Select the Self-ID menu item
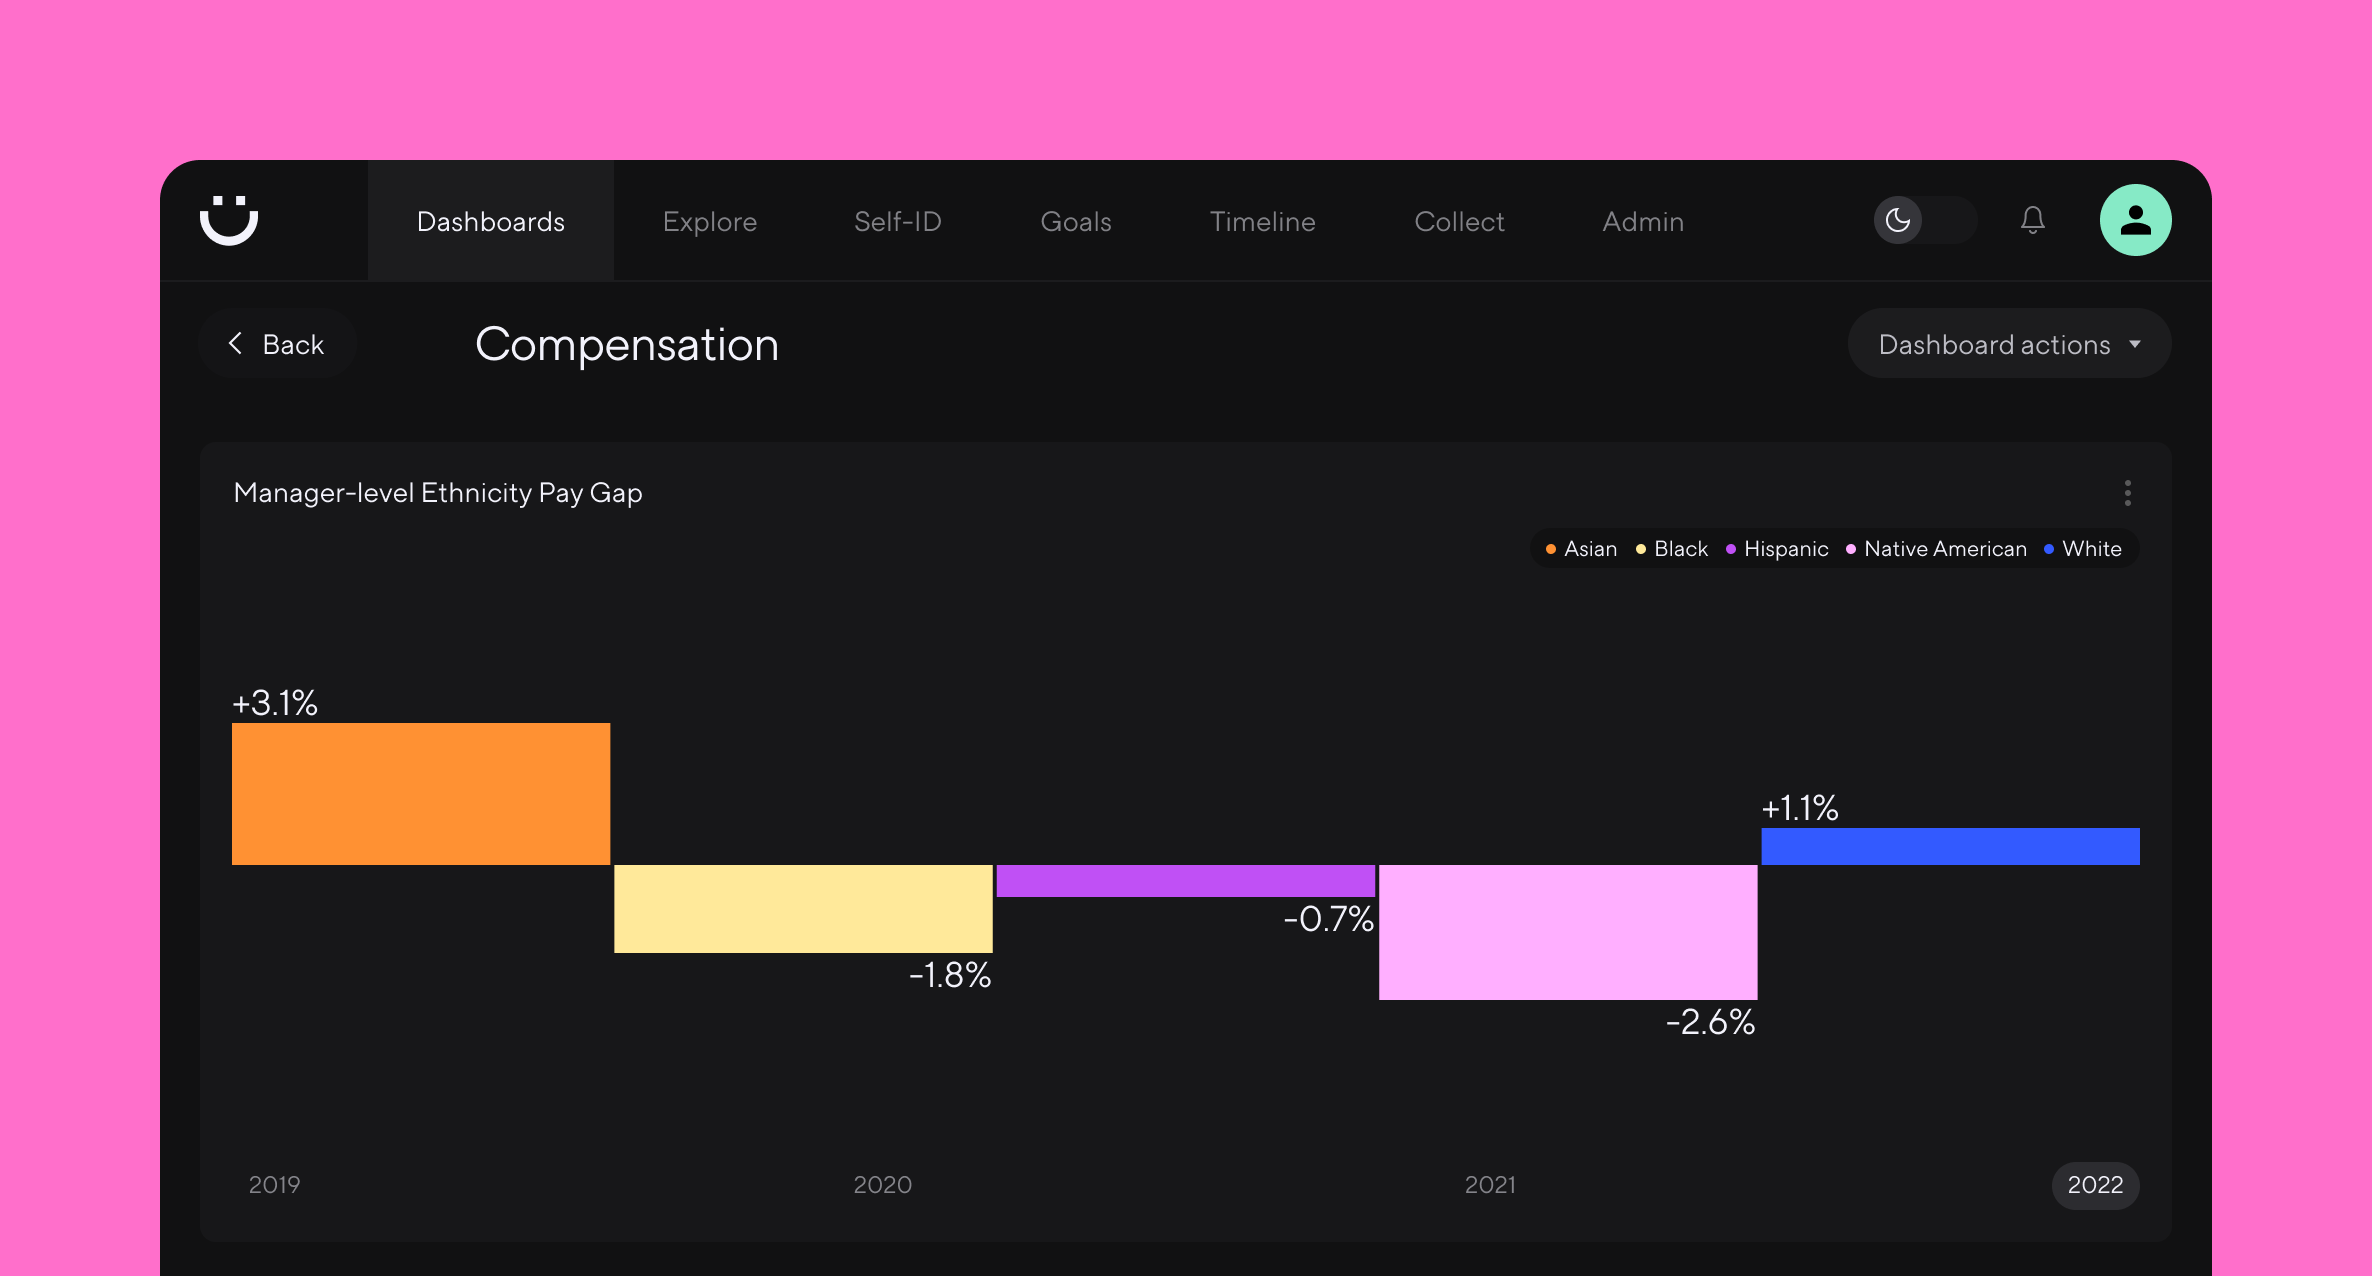 (x=899, y=220)
